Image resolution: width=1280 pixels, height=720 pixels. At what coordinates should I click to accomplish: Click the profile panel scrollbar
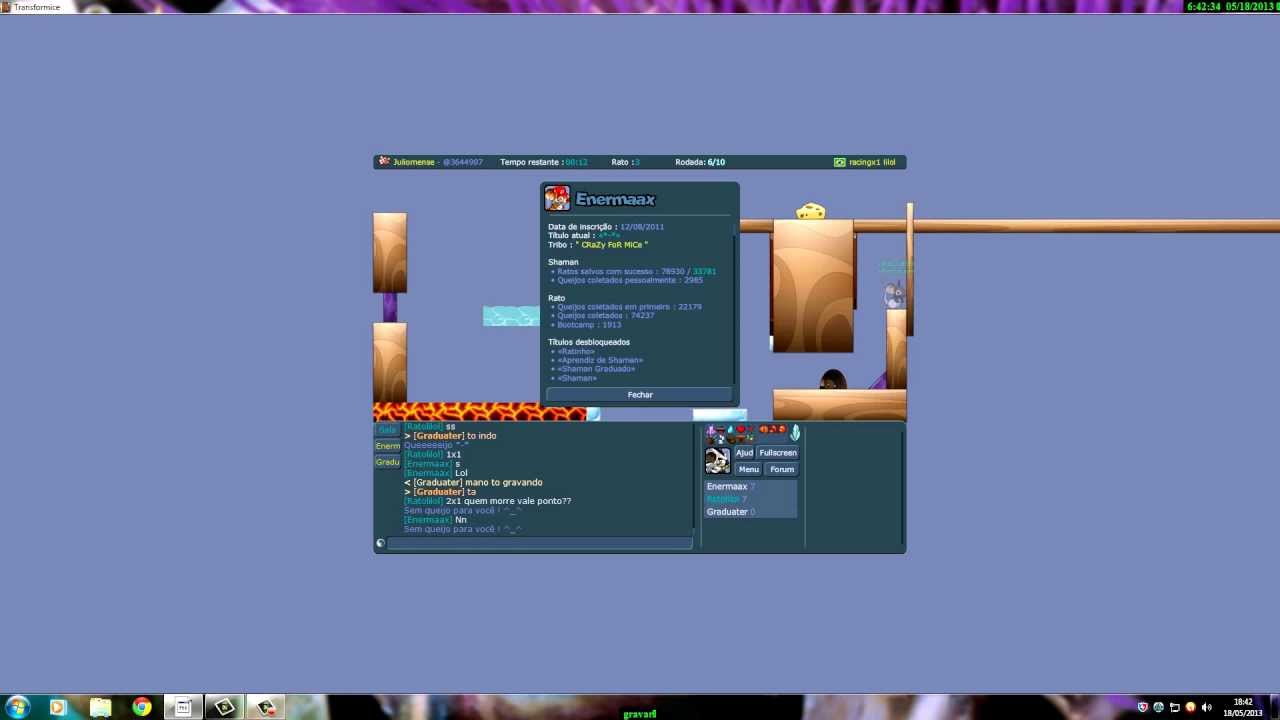point(735,302)
